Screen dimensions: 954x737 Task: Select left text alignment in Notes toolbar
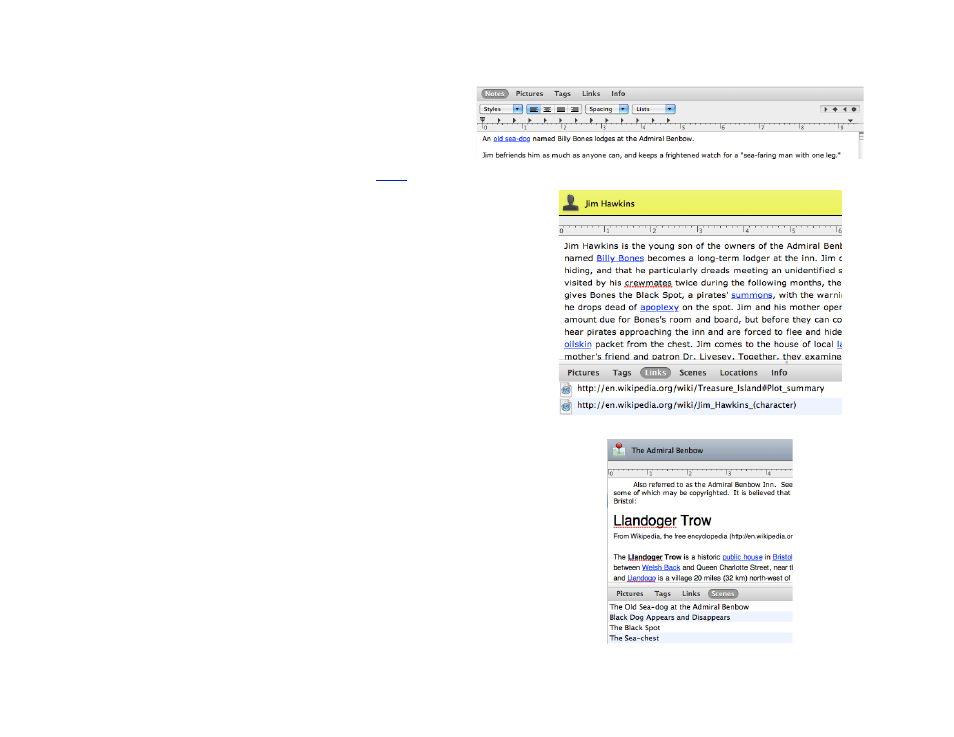click(534, 110)
